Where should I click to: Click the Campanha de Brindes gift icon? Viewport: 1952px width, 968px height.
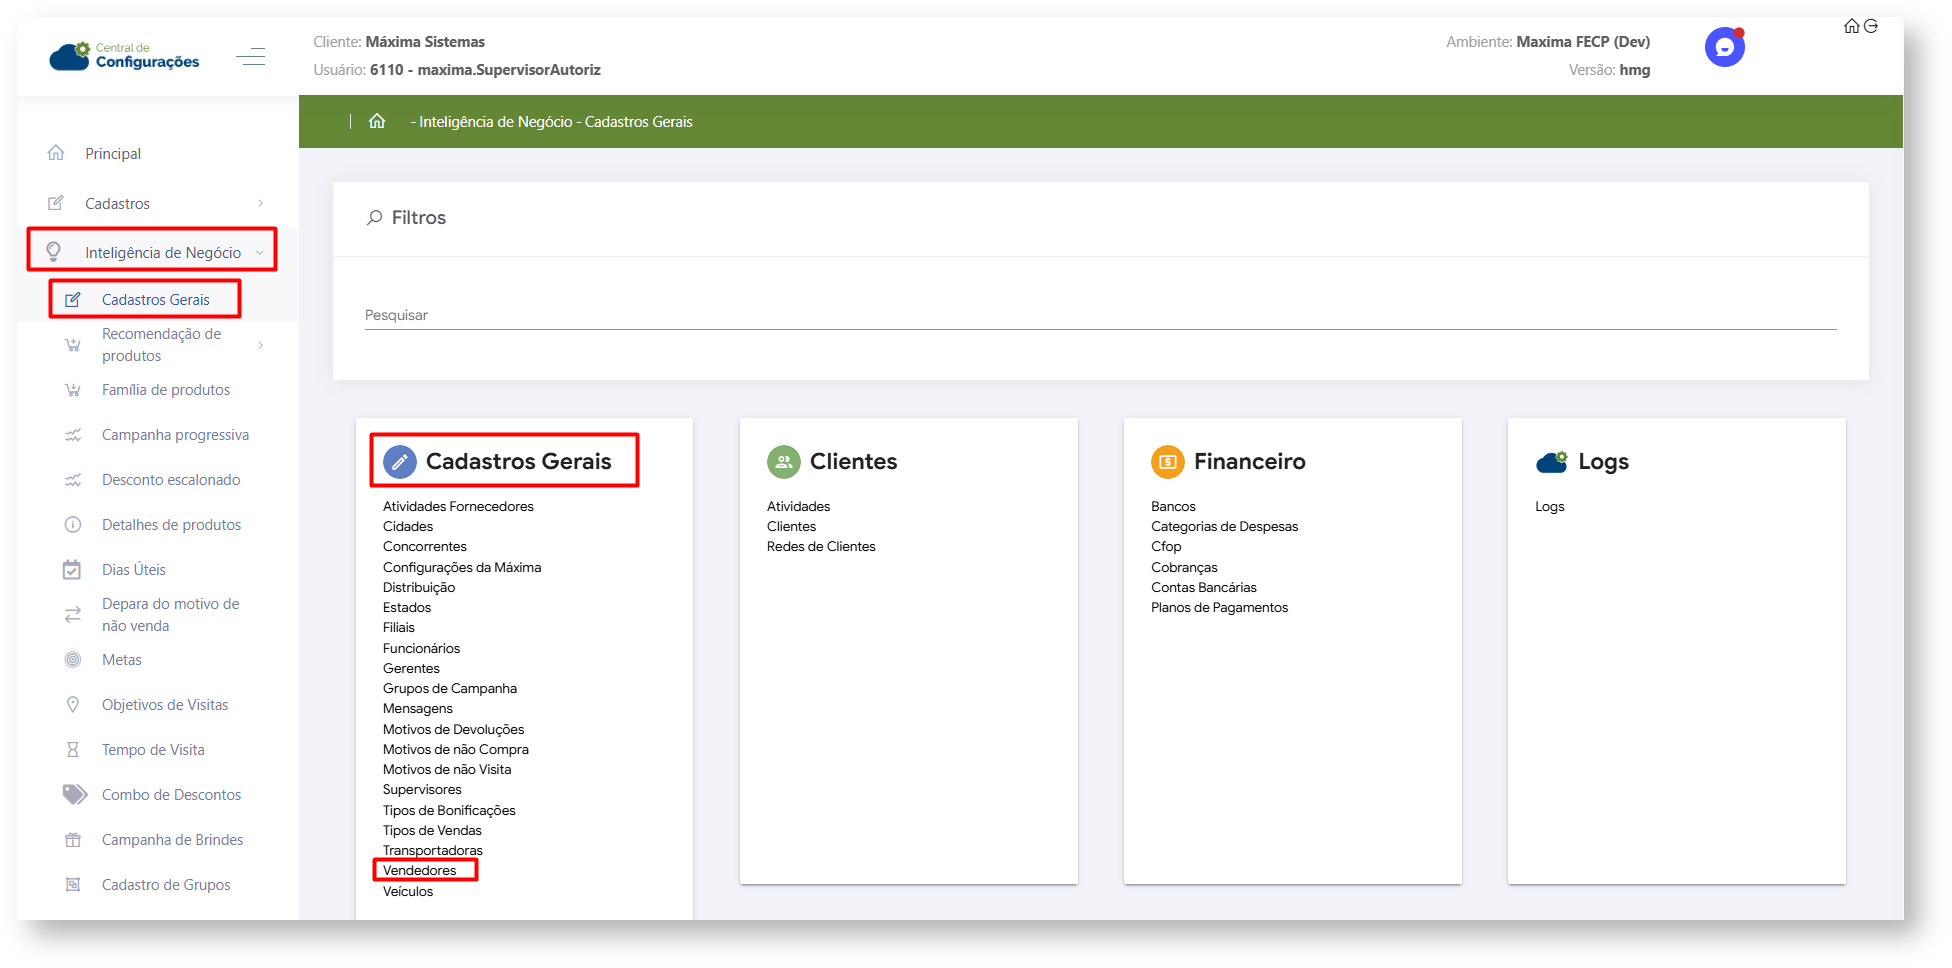pos(73,840)
